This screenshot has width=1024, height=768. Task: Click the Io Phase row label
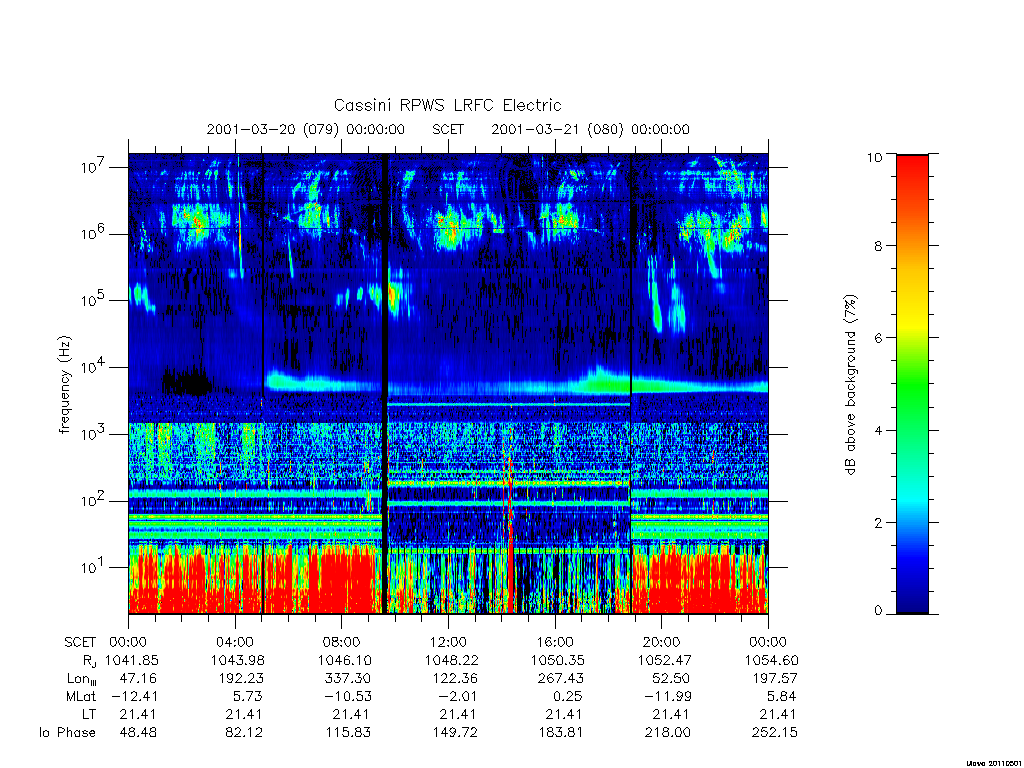pyautogui.click(x=67, y=732)
